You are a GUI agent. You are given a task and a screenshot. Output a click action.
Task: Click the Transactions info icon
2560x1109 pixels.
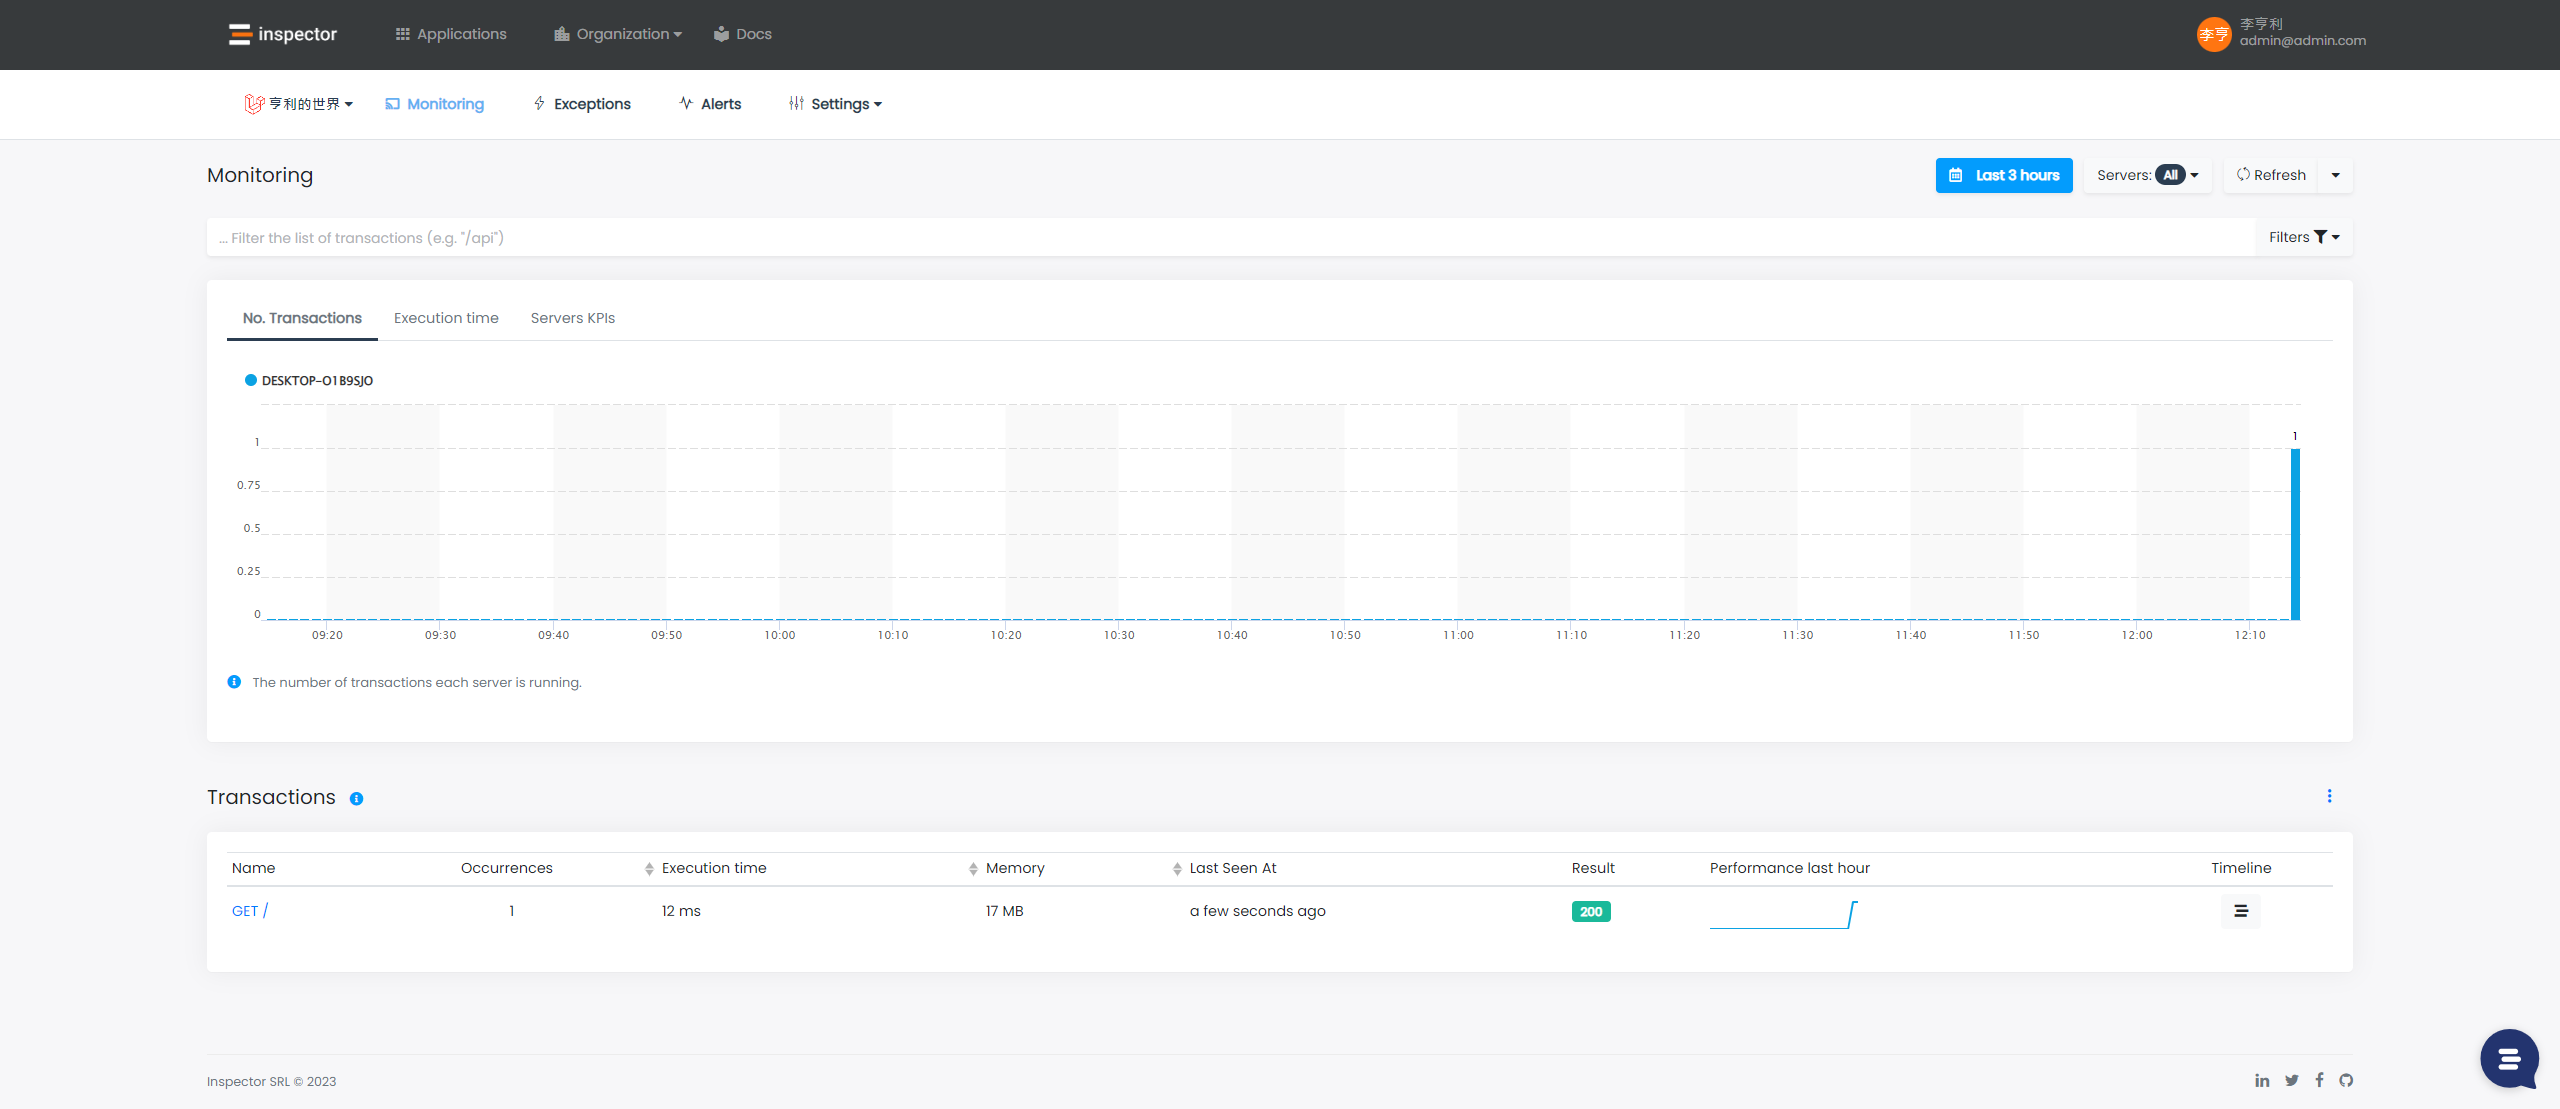[x=356, y=798]
